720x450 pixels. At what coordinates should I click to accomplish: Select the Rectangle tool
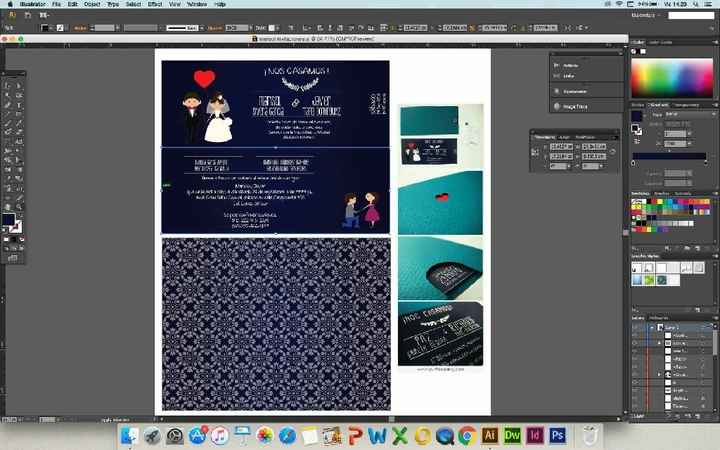click(x=19, y=114)
